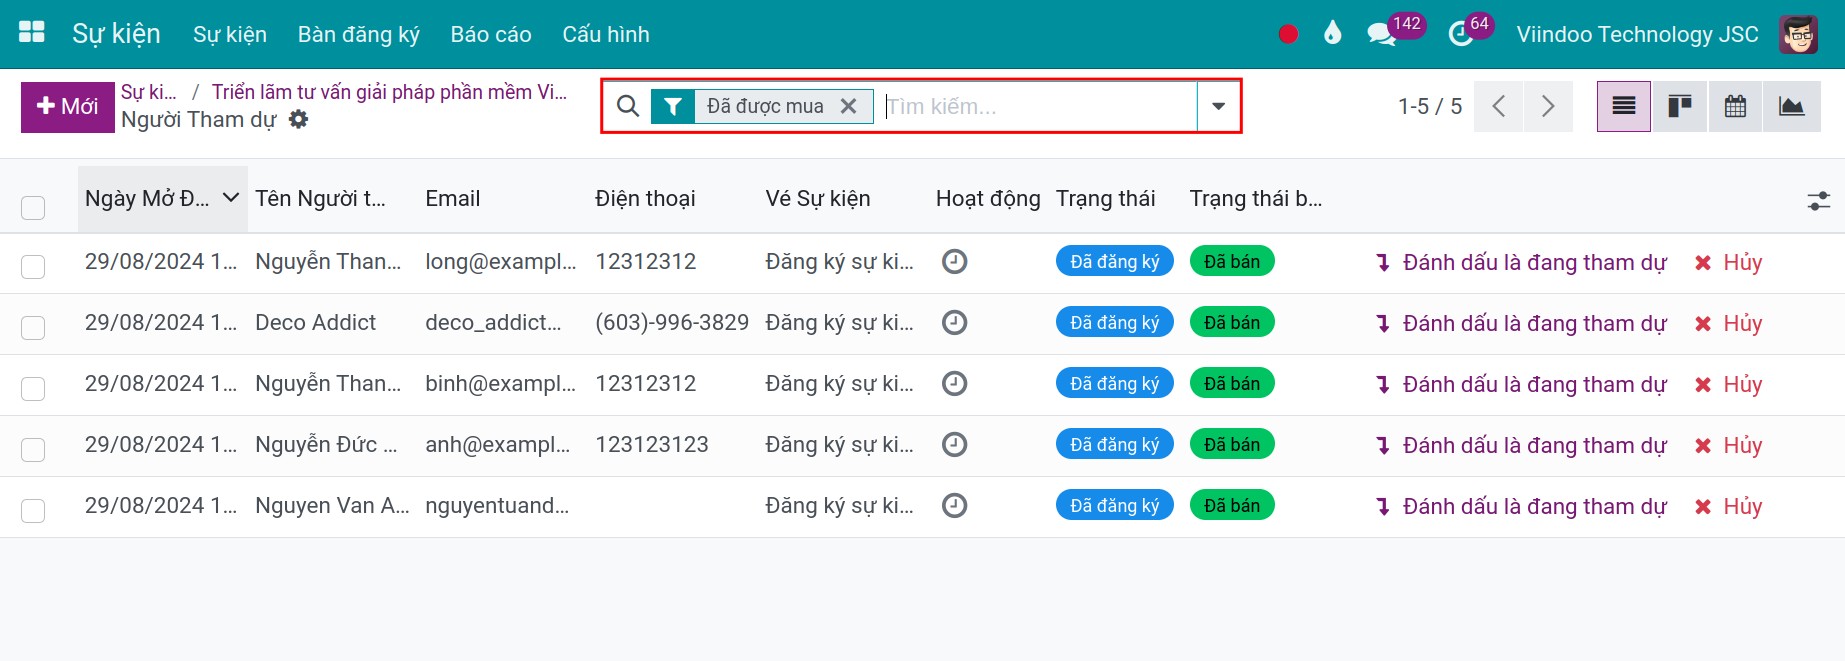The image size is (1845, 661).
Task: Open activity clock for Nguyen Van A row
Action: (x=955, y=506)
